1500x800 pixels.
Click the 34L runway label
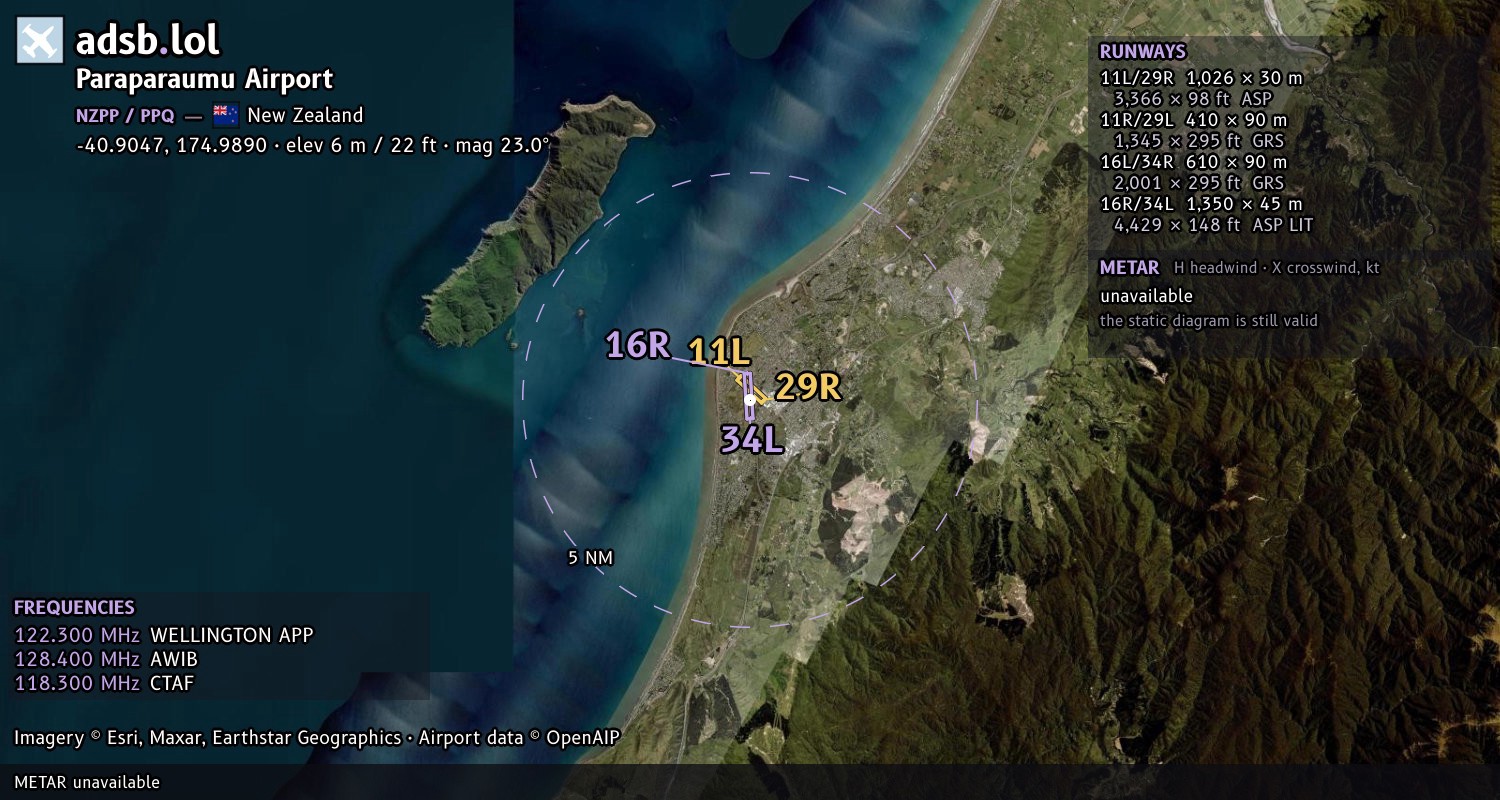(752, 439)
